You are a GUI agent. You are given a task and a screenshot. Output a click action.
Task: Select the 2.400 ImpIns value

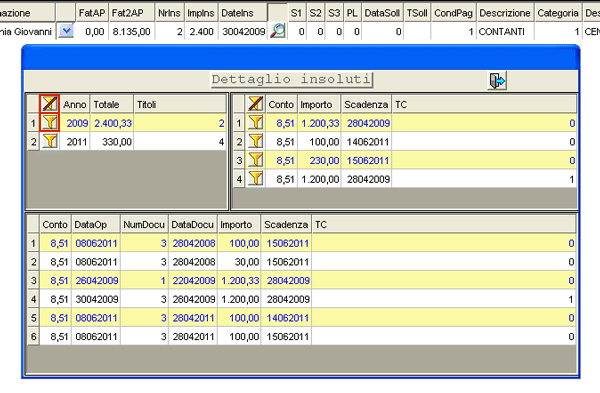point(201,31)
